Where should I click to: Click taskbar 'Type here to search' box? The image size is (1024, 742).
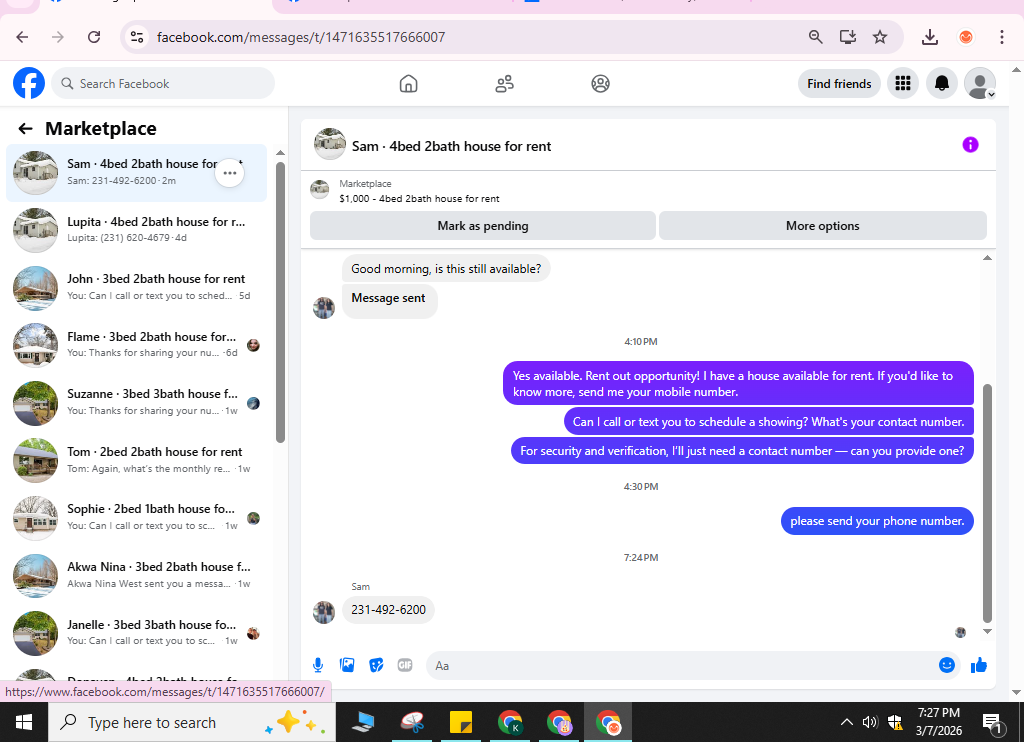pyautogui.click(x=192, y=722)
